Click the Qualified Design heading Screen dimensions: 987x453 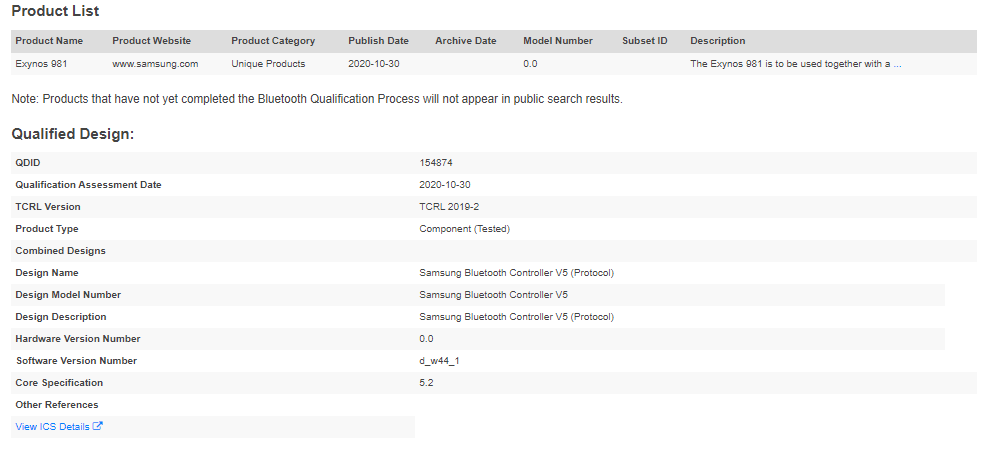[73, 134]
